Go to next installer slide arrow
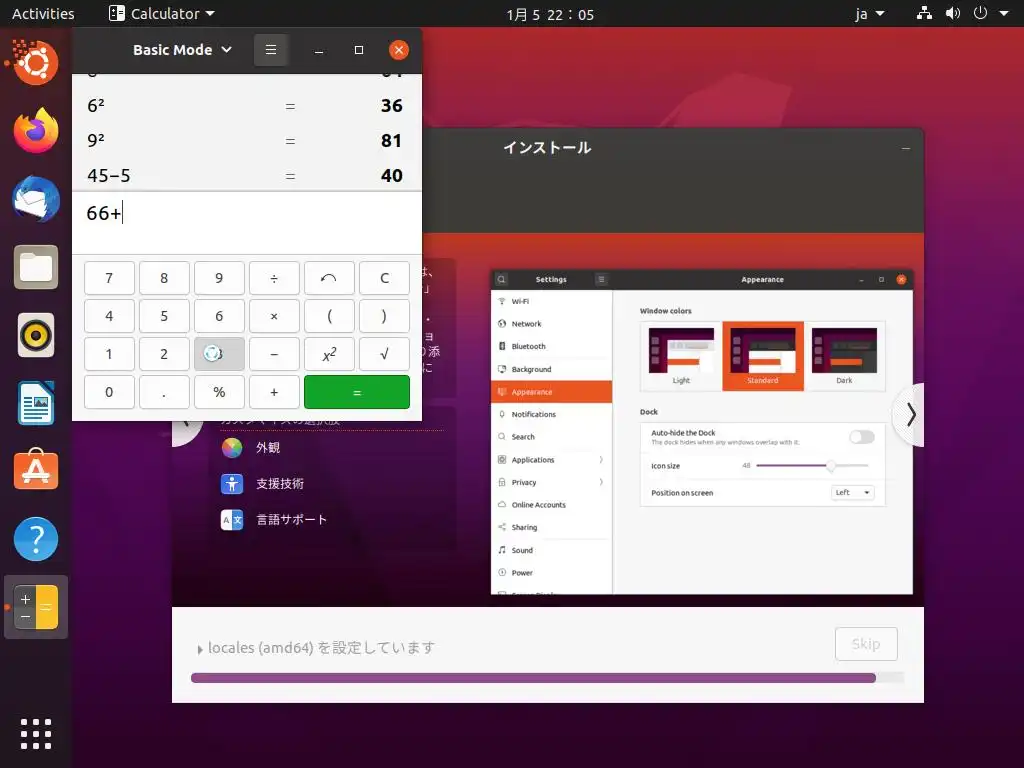This screenshot has height=768, width=1024. (x=910, y=415)
